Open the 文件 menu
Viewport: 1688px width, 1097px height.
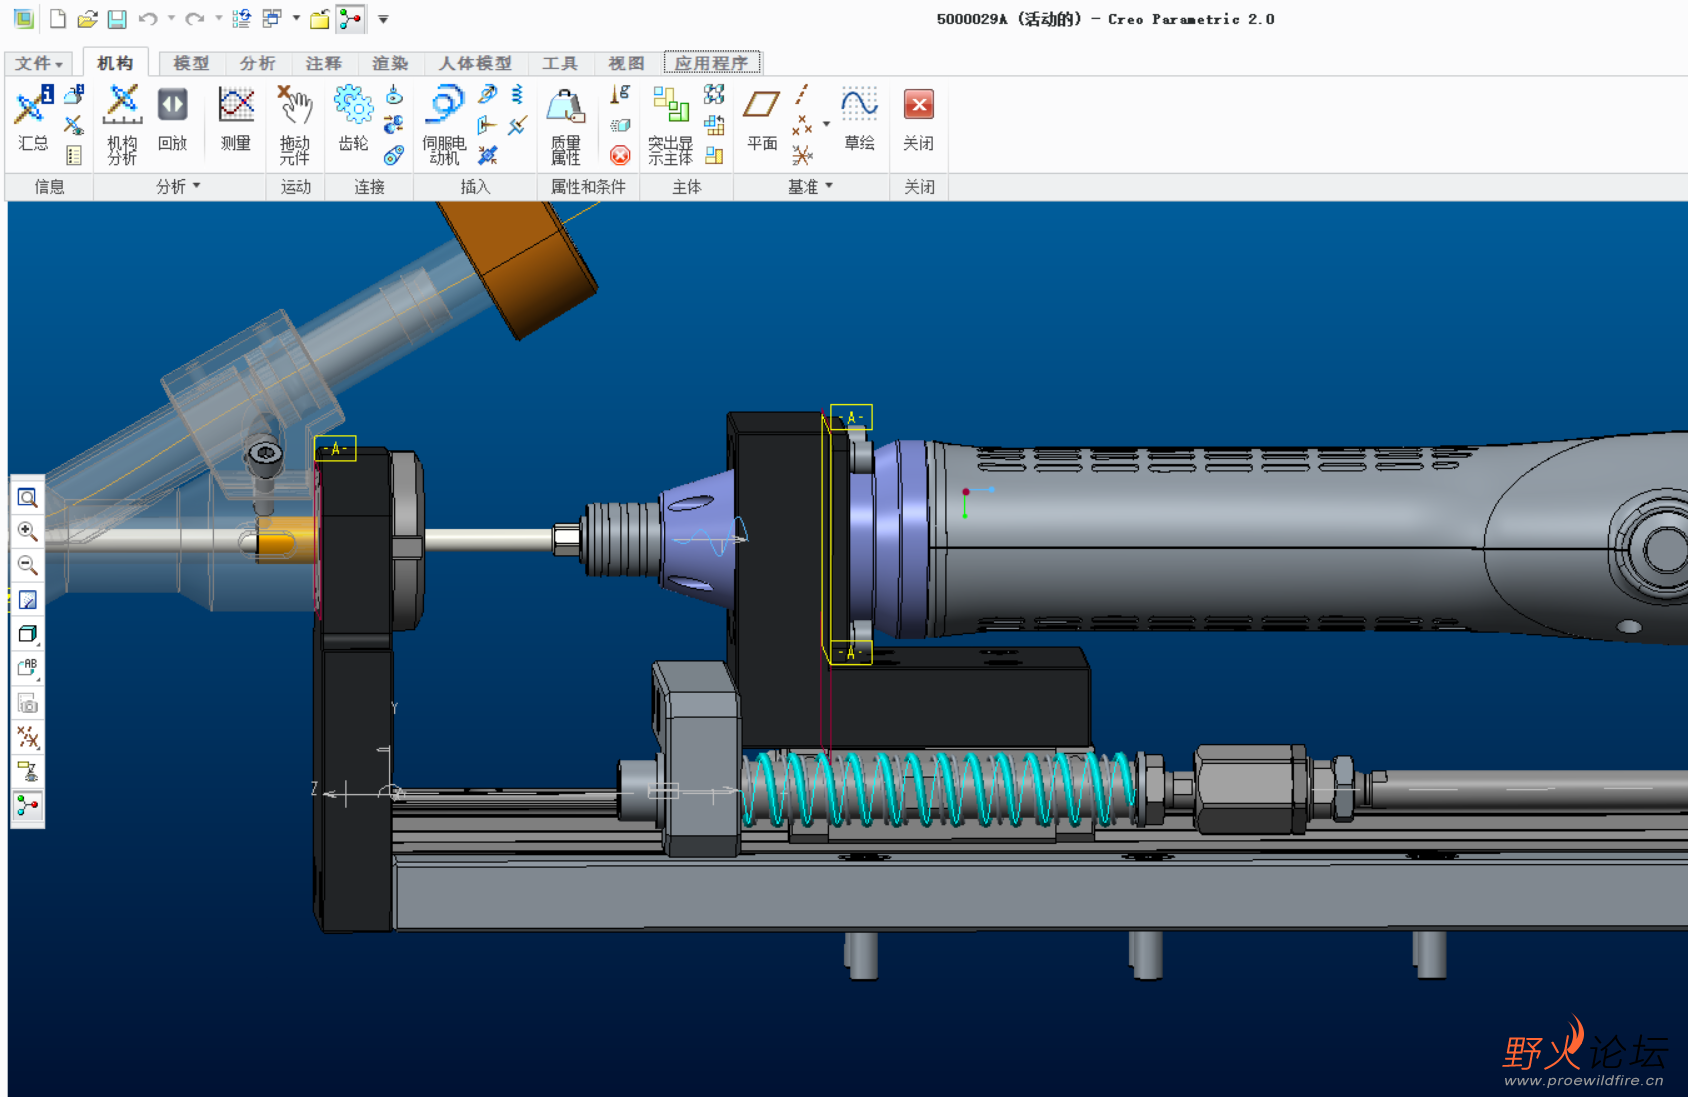click(x=38, y=63)
